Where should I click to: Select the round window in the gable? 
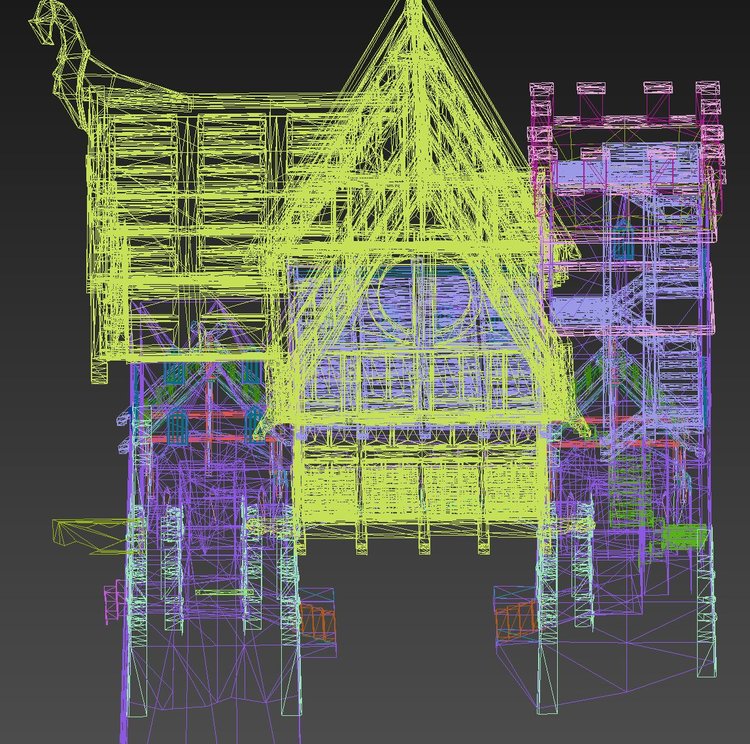[x=424, y=300]
